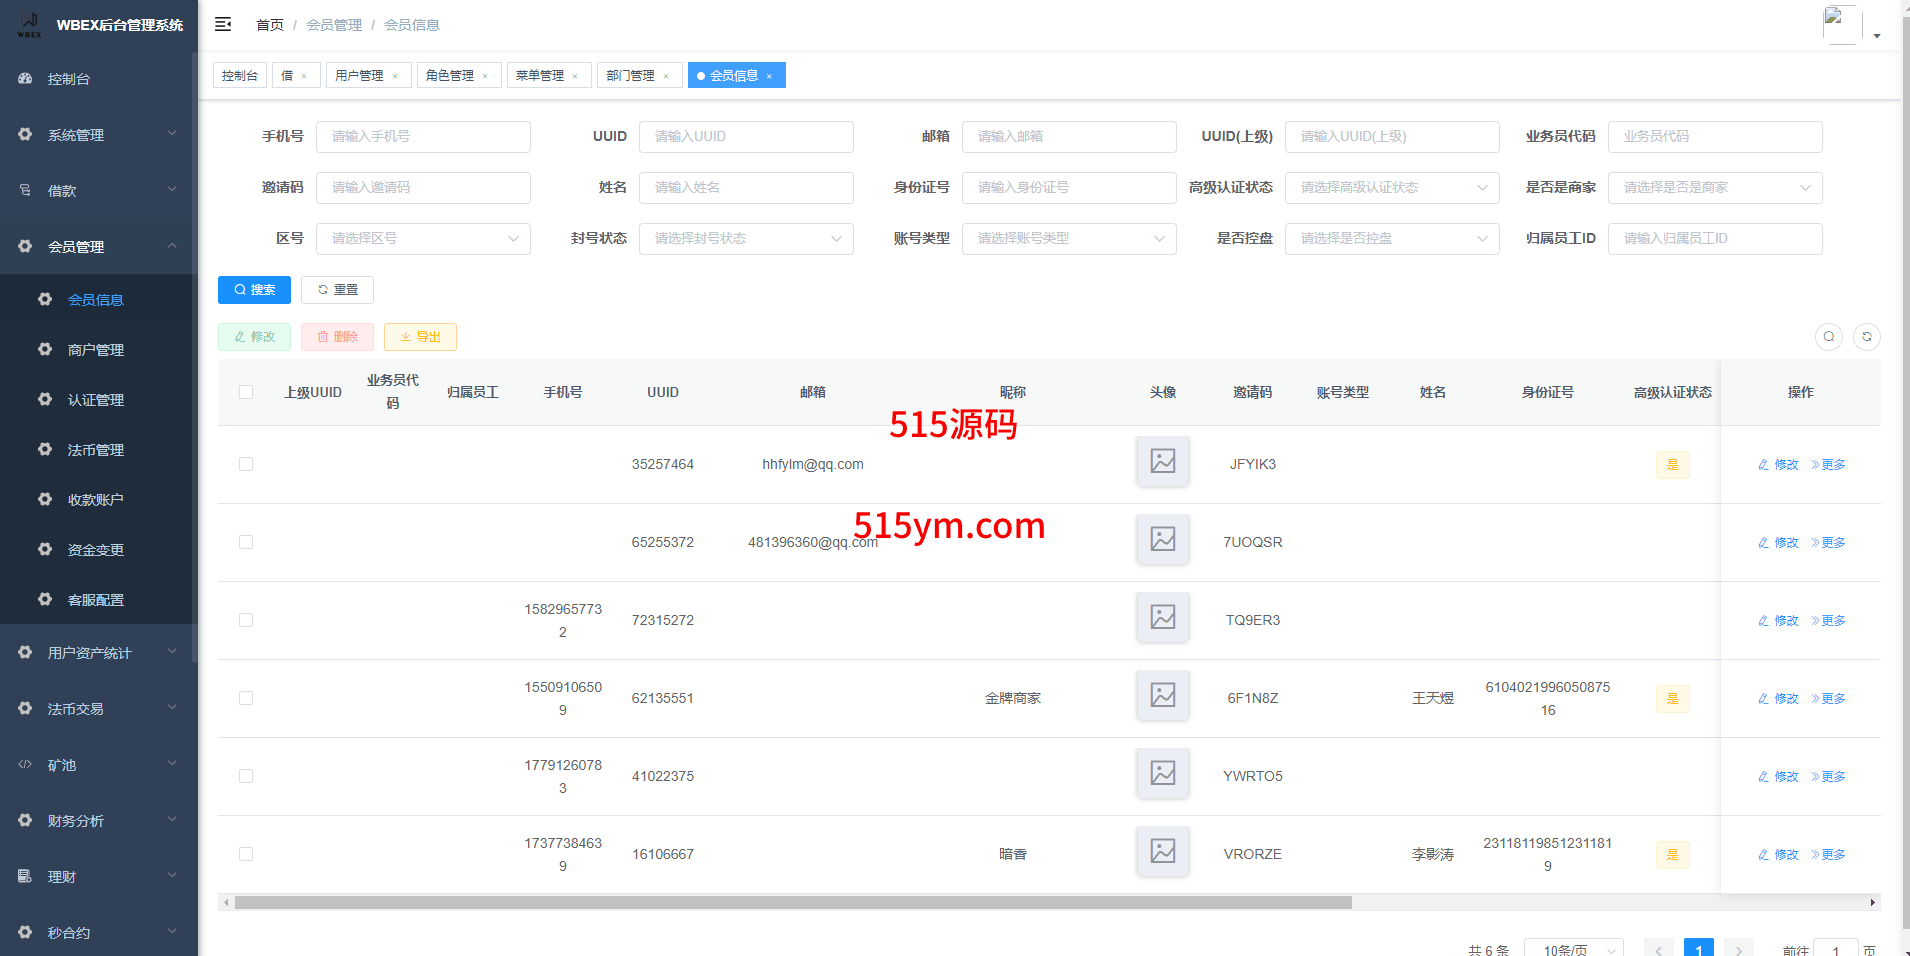Image resolution: width=1910 pixels, height=956 pixels.
Task: Click avatar placeholder for UUID 35257464
Action: 1162,462
